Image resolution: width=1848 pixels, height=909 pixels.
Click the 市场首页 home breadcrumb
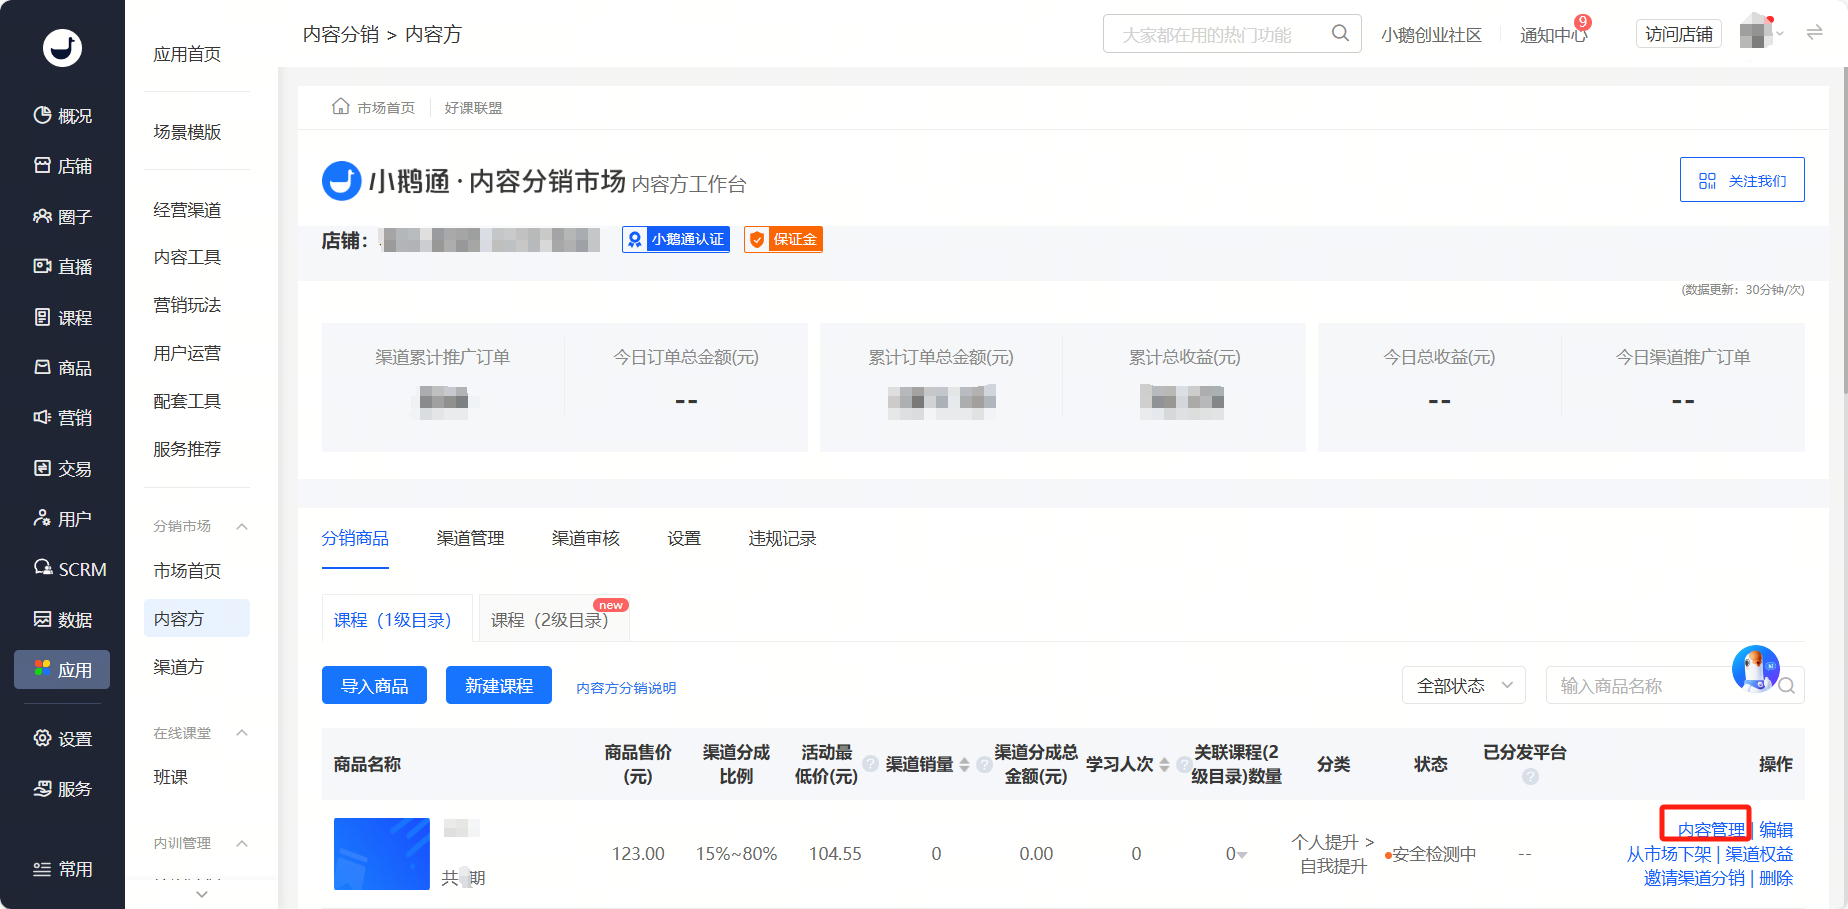tap(374, 107)
